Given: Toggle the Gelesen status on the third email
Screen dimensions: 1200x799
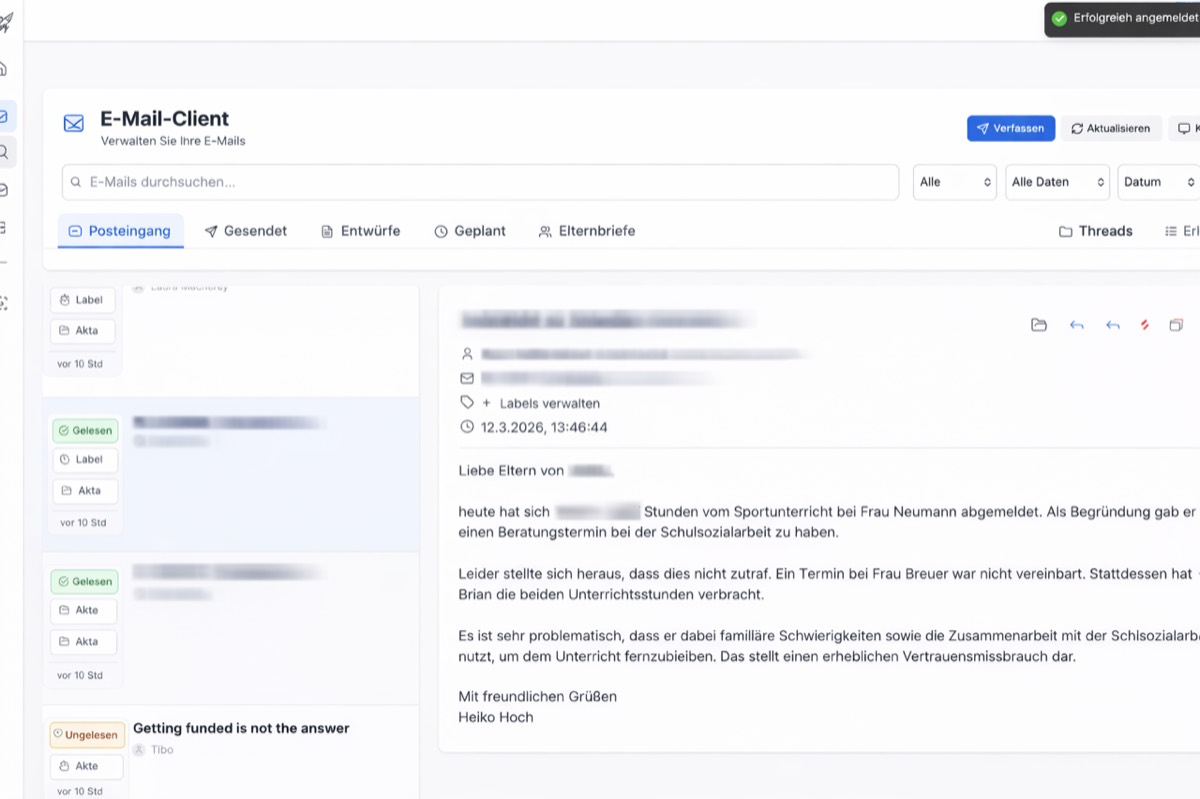Looking at the screenshot, I should tap(84, 581).
